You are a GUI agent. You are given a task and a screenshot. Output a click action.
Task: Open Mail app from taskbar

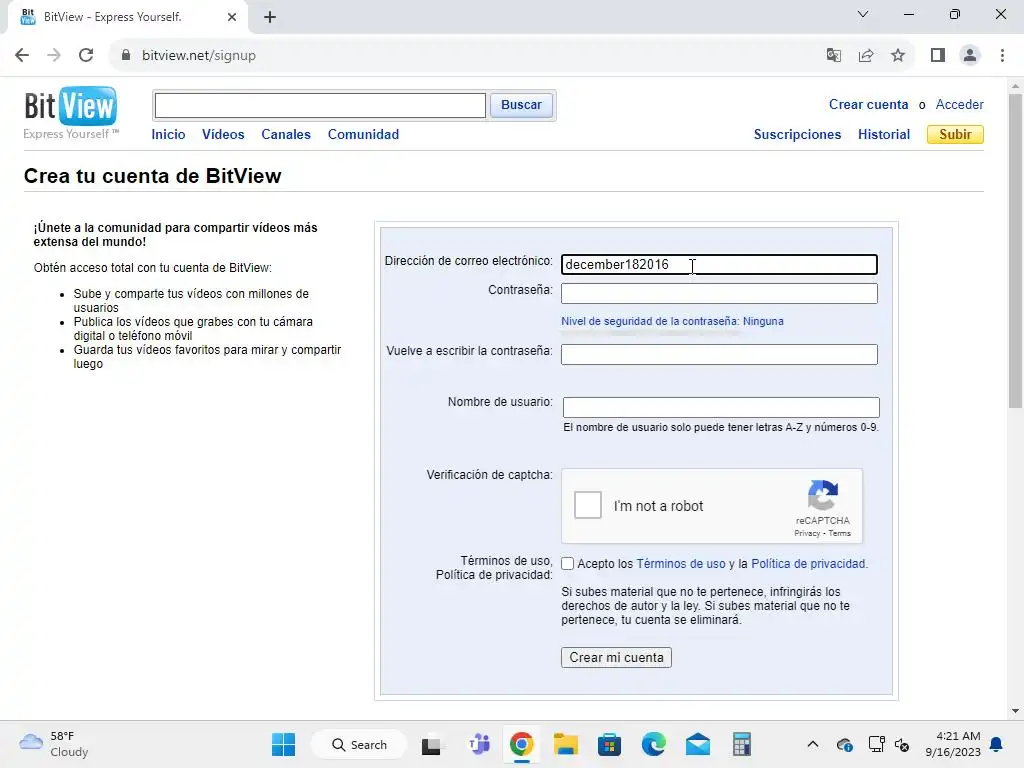(x=697, y=744)
